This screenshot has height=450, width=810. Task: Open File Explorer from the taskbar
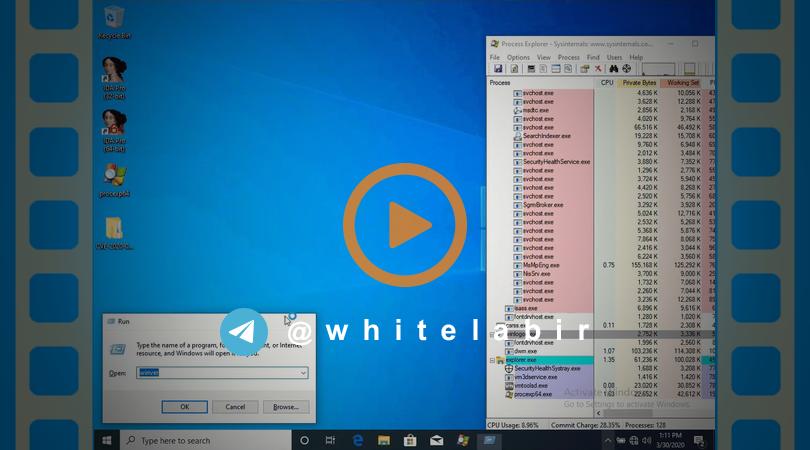tap(384, 440)
